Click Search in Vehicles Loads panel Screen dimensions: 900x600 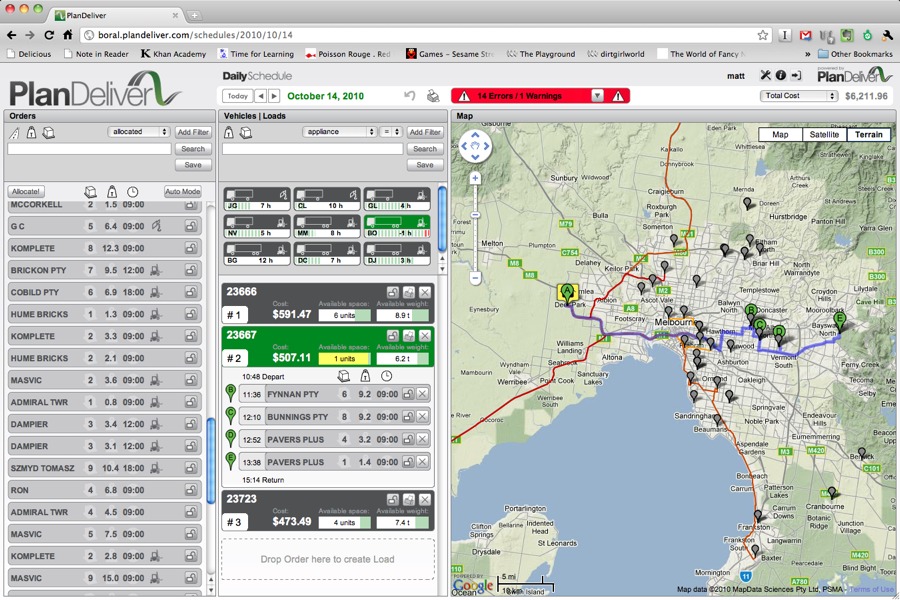425,149
